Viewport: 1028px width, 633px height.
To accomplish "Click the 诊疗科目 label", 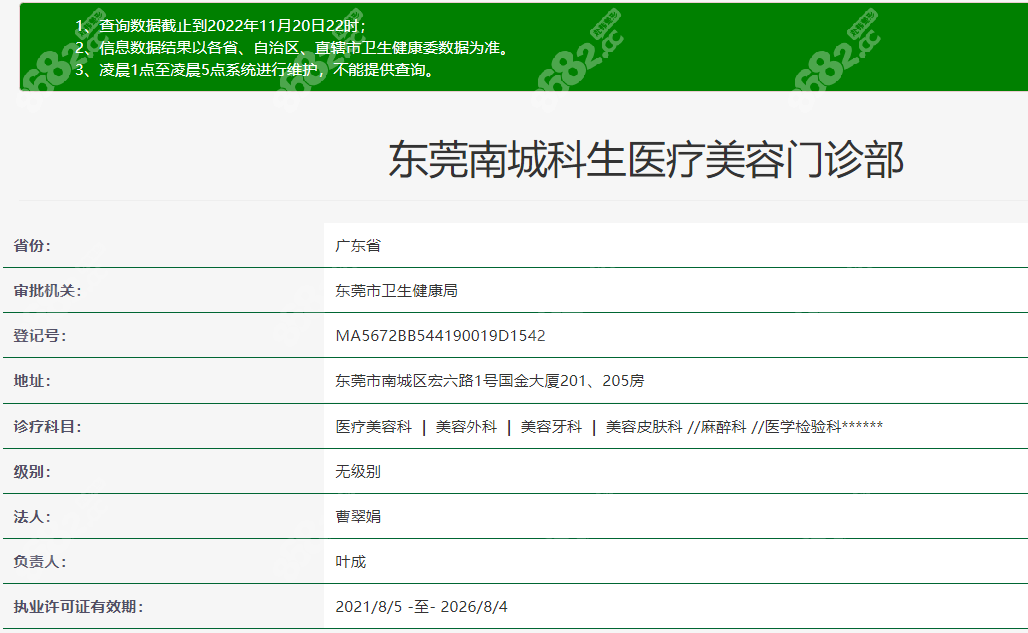I will [47, 427].
